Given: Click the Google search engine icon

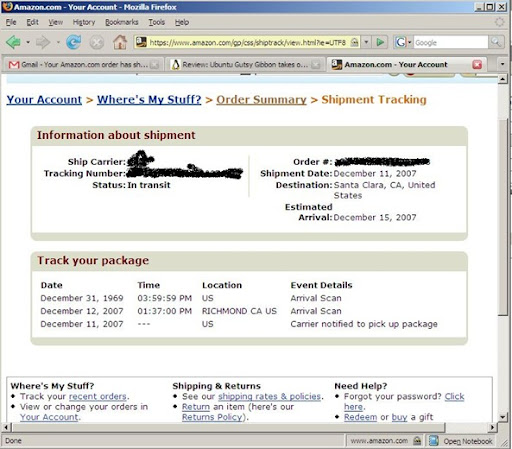Looking at the screenshot, I should (x=401, y=42).
